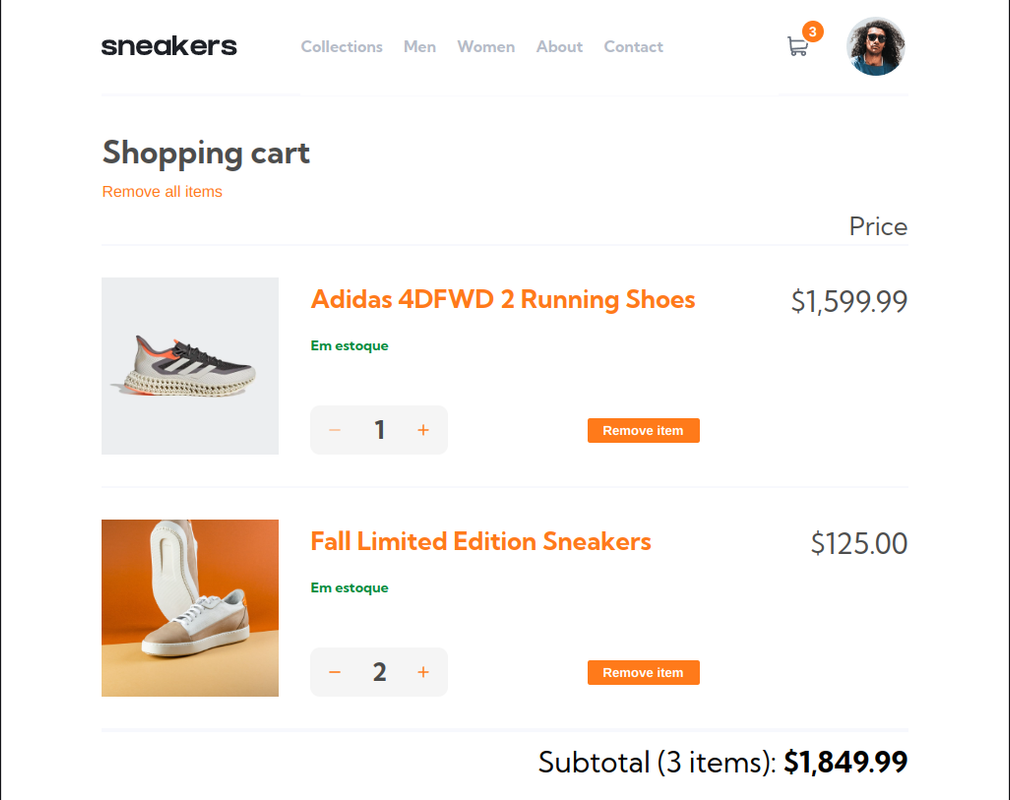Go to the Men section
The width and height of the screenshot is (1010, 800).
coord(420,46)
